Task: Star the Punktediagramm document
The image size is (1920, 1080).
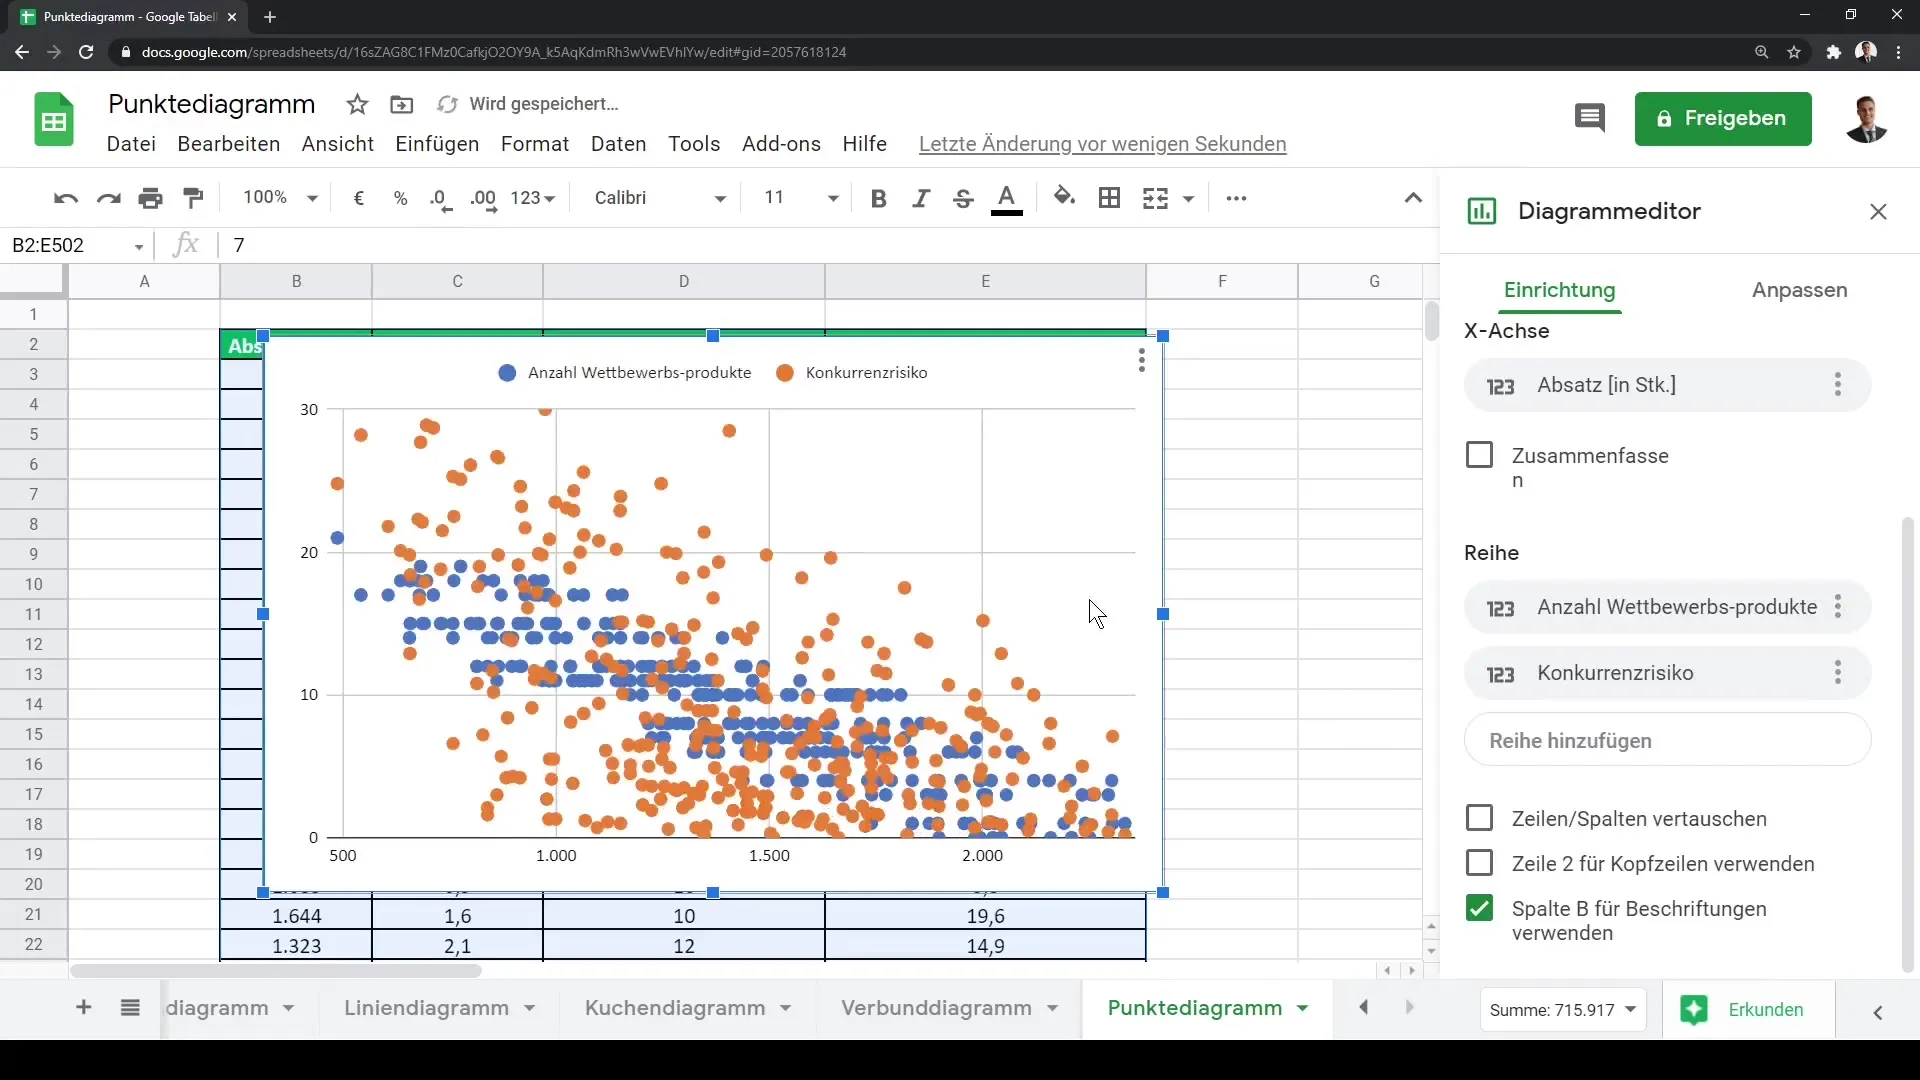Action: (357, 104)
